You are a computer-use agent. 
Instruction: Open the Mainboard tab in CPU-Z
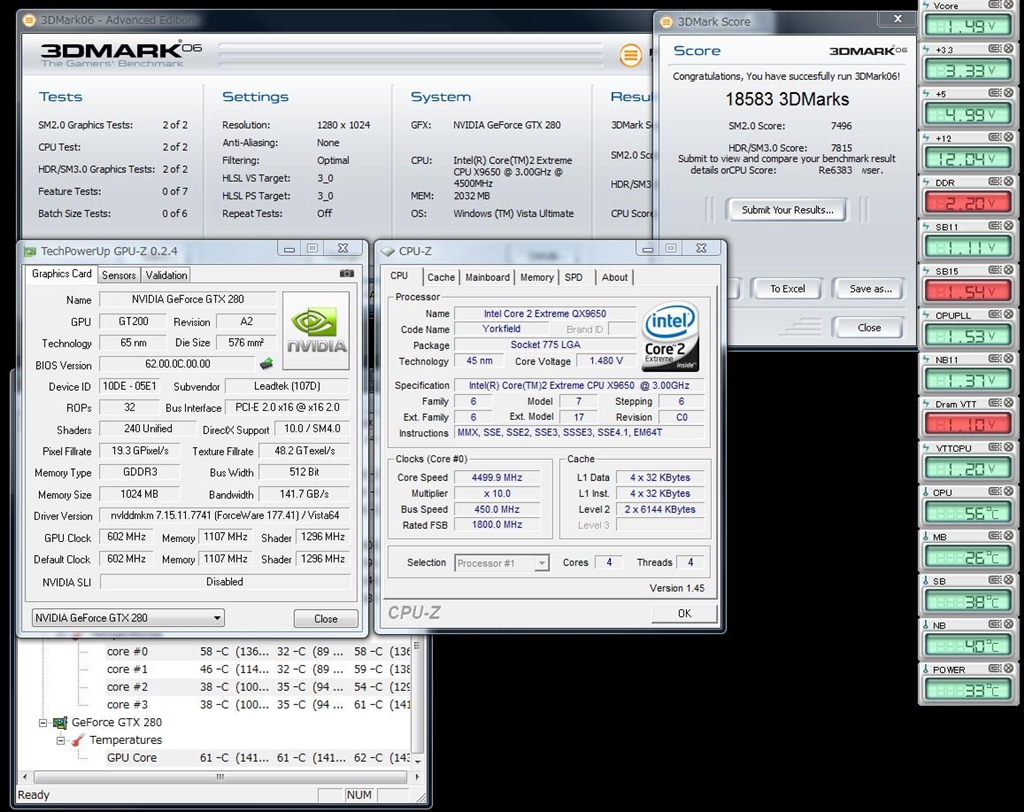pyautogui.click(x=487, y=277)
